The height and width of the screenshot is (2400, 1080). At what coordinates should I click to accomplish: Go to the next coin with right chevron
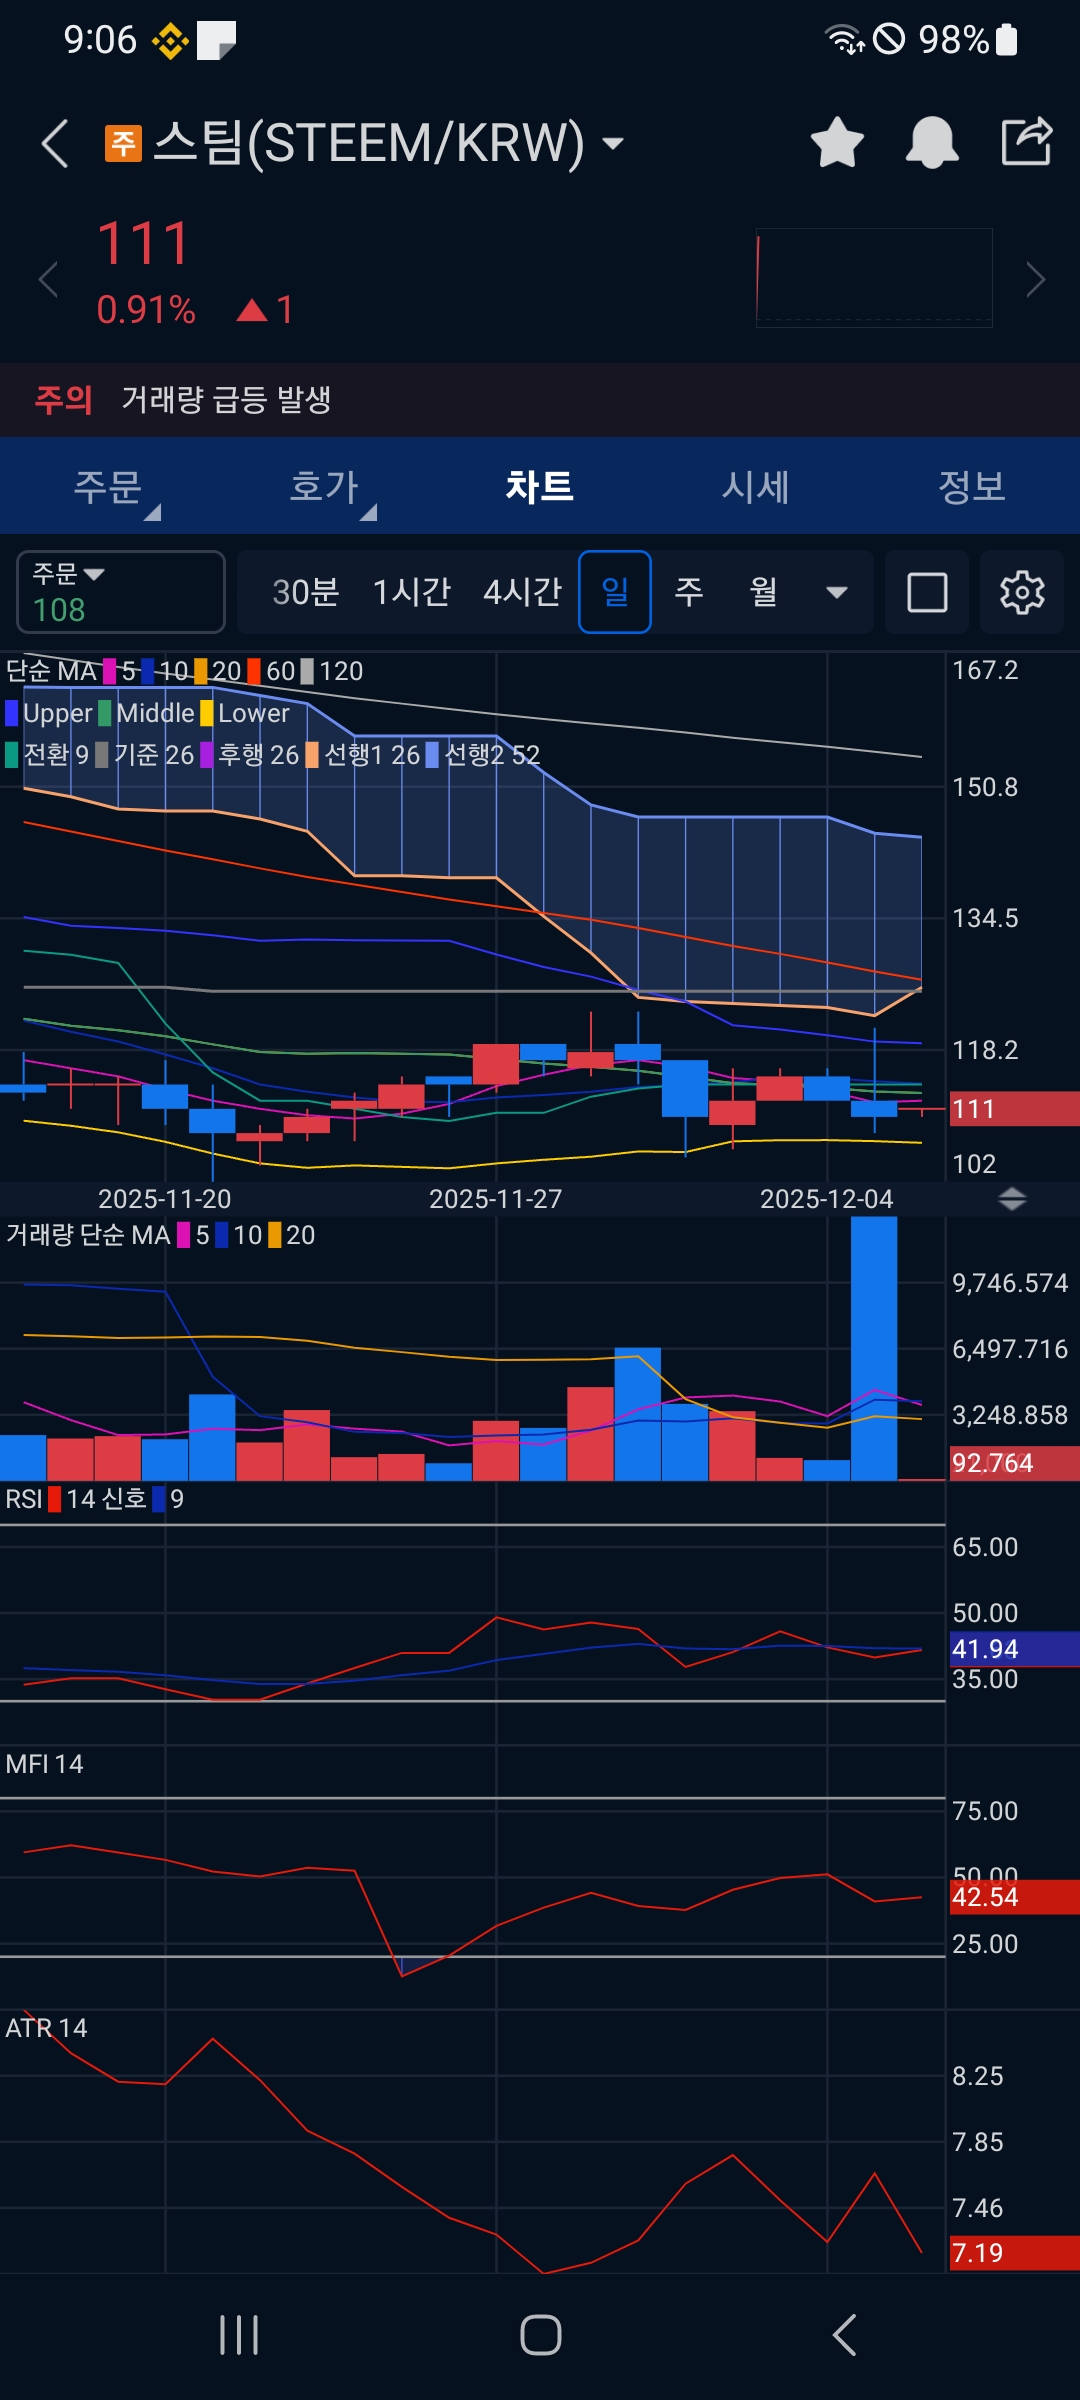(1036, 279)
